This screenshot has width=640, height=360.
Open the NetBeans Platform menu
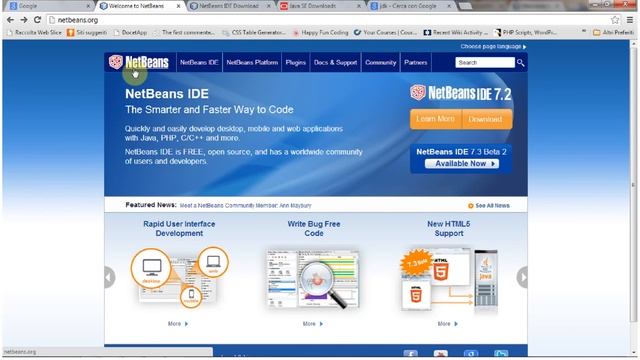click(x=252, y=62)
